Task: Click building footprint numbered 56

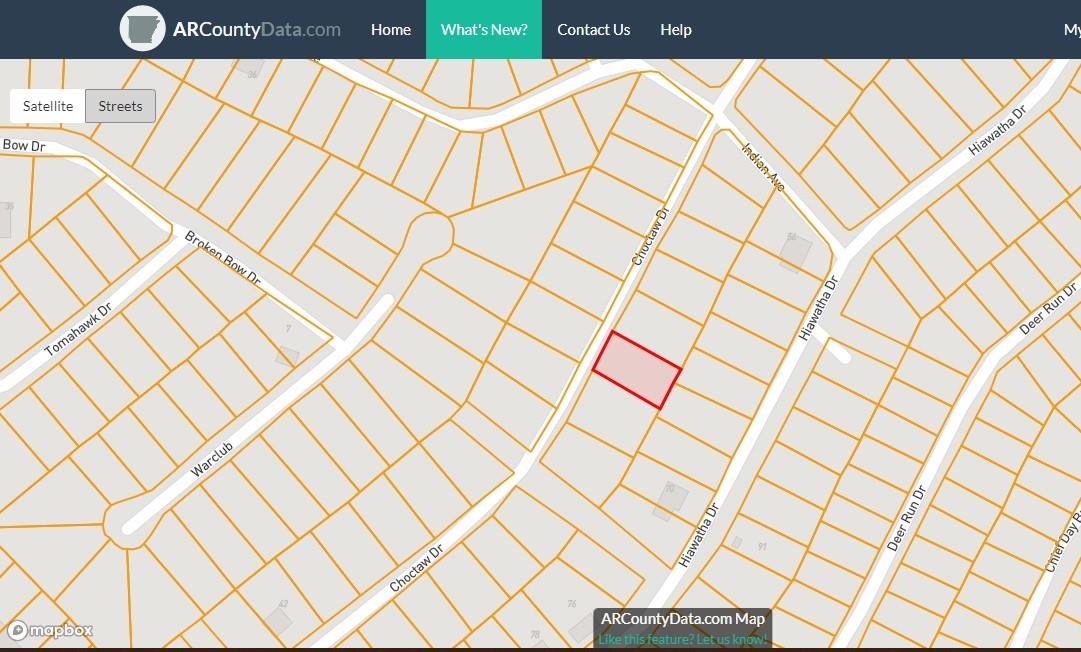Action: tap(796, 253)
